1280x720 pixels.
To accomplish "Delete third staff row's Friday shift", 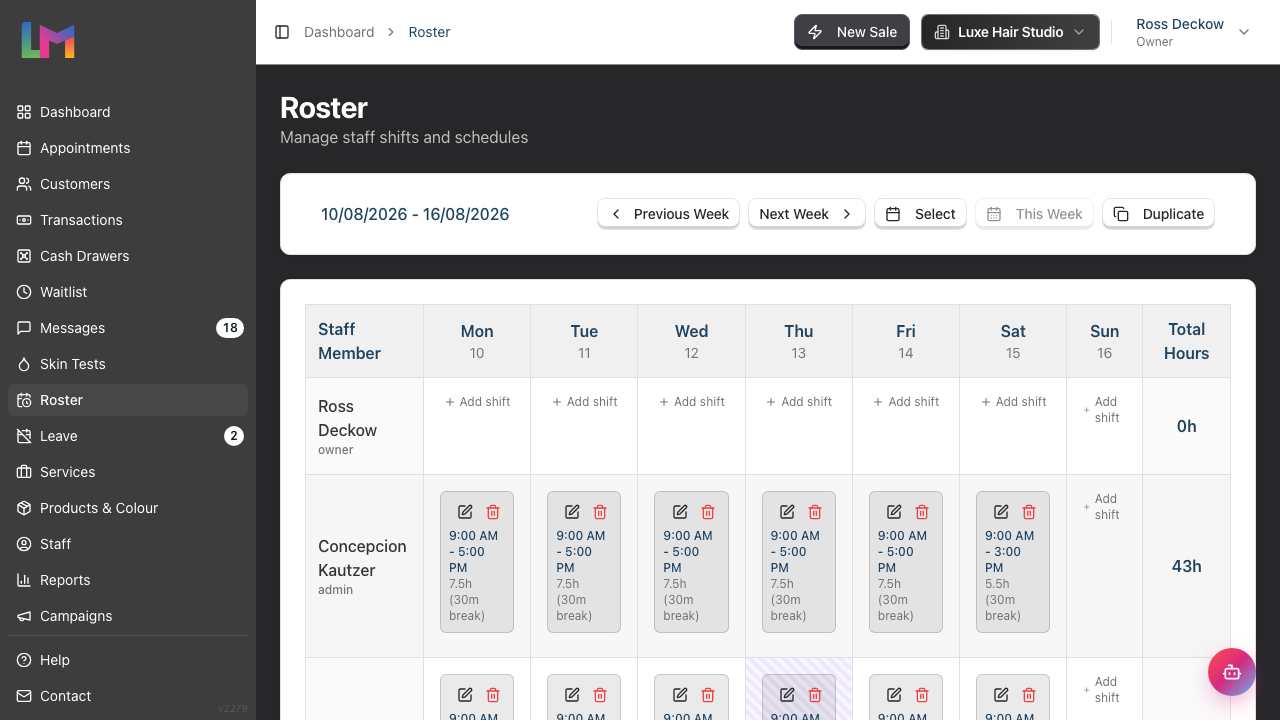I will click(922, 695).
